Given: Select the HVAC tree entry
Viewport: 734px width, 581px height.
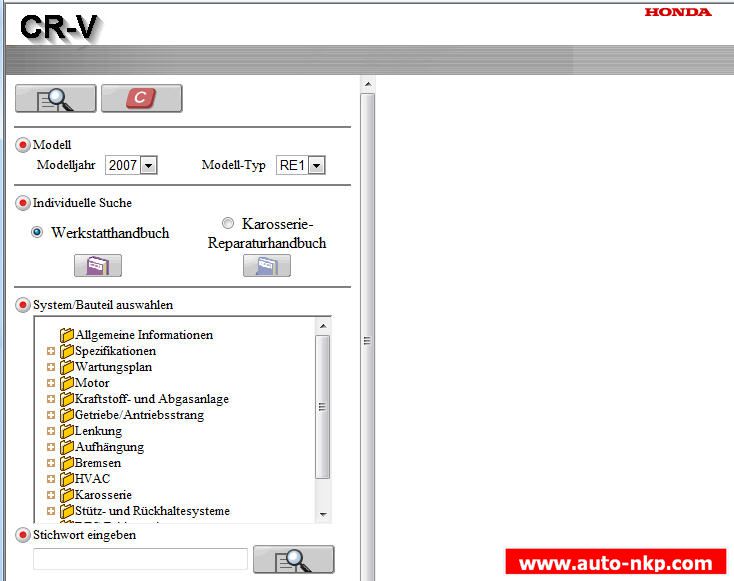Looking at the screenshot, I should pyautogui.click(x=93, y=478).
